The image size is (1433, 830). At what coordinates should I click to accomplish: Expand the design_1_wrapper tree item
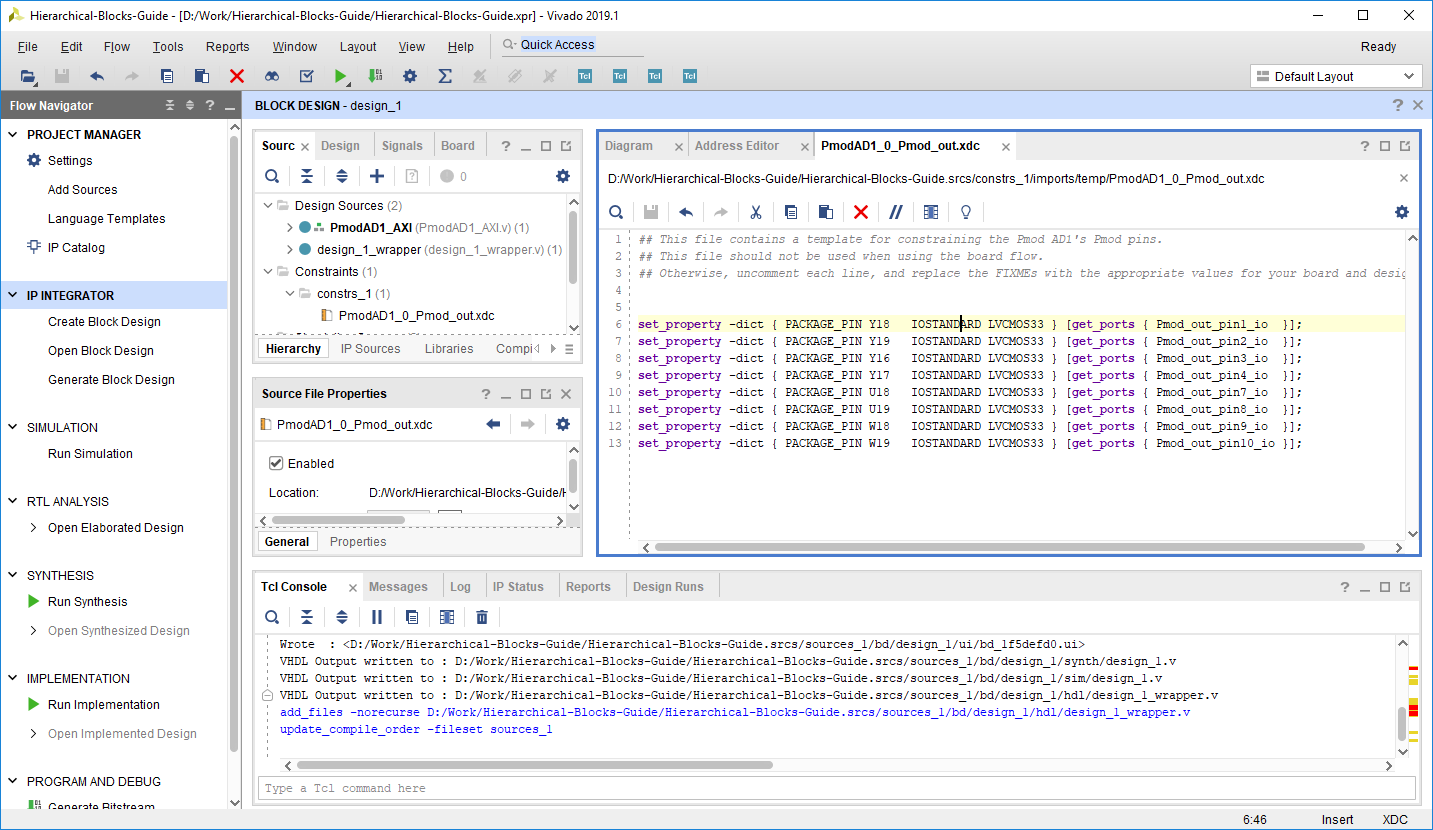290,250
